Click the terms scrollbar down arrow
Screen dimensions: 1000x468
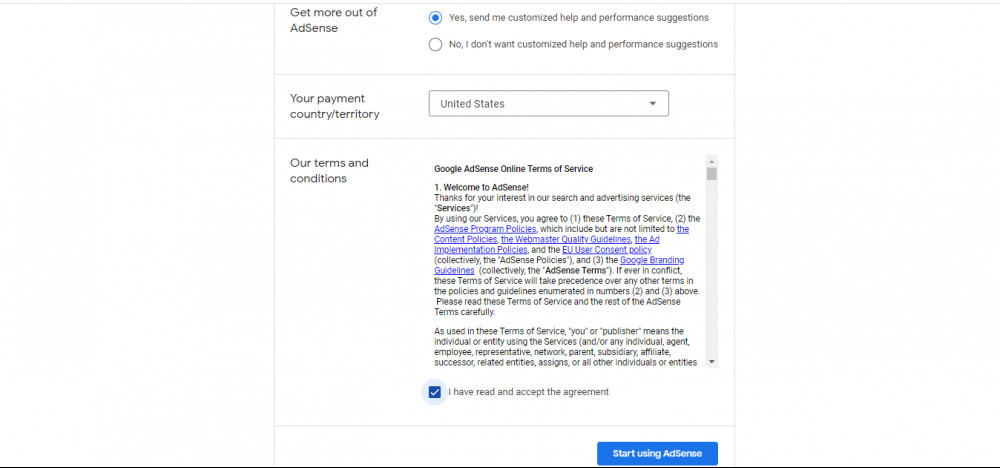(x=712, y=362)
